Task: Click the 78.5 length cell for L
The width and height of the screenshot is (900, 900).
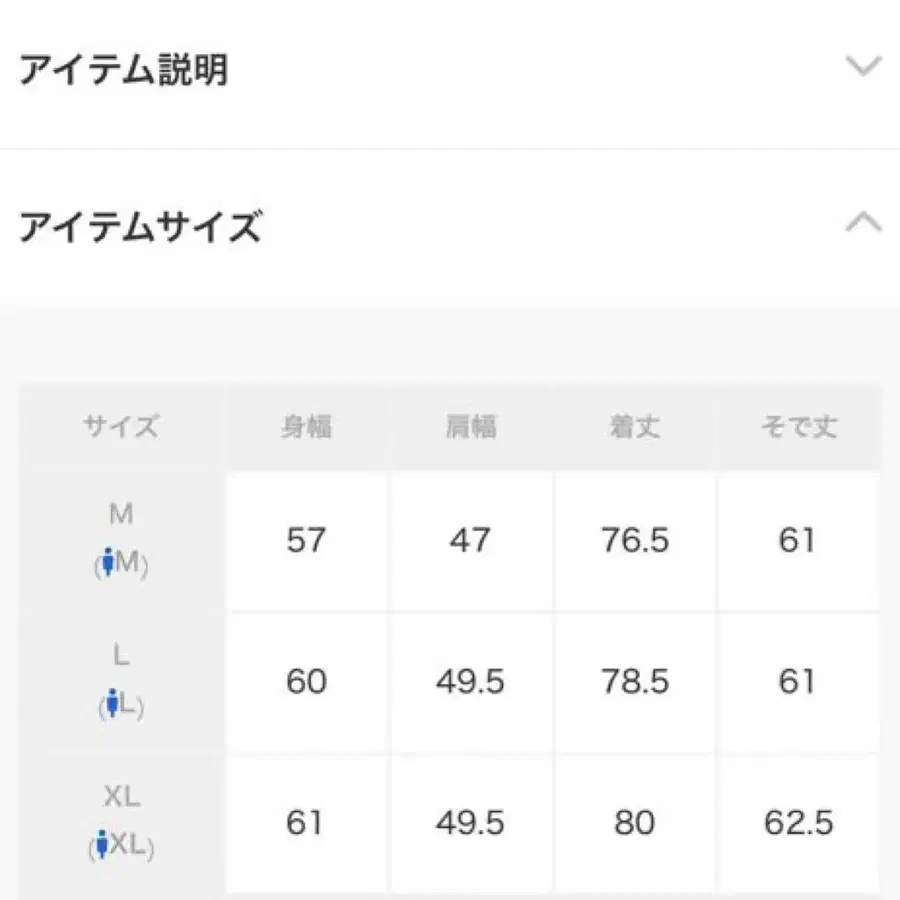Action: click(x=634, y=682)
